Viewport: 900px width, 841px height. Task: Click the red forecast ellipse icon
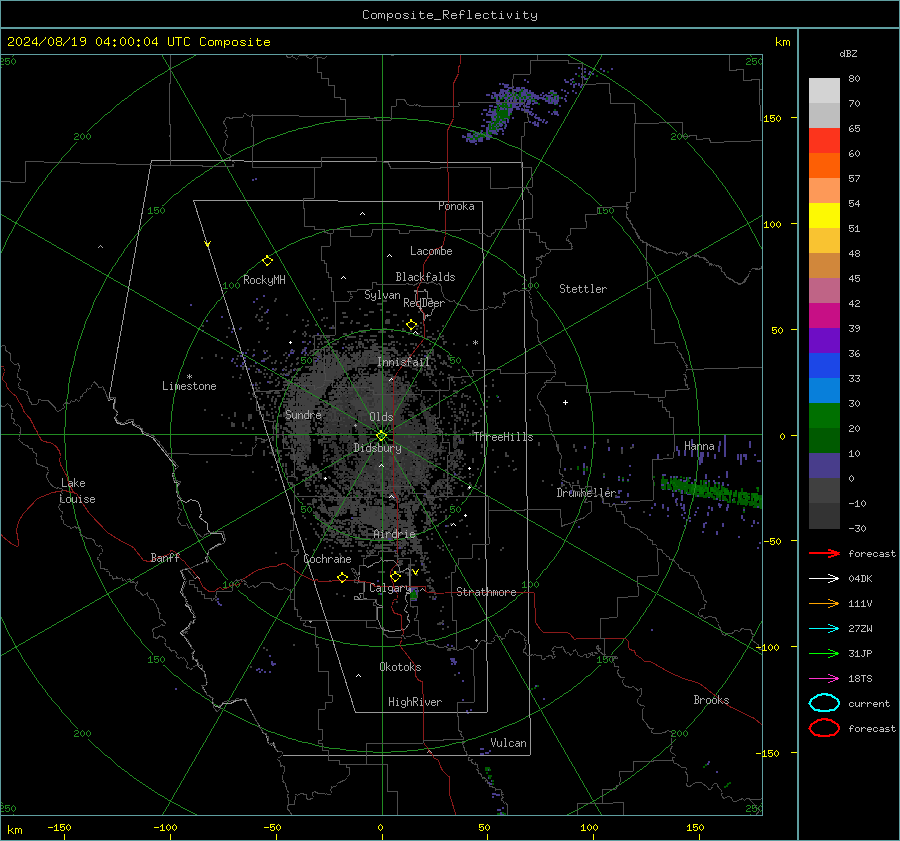point(824,728)
